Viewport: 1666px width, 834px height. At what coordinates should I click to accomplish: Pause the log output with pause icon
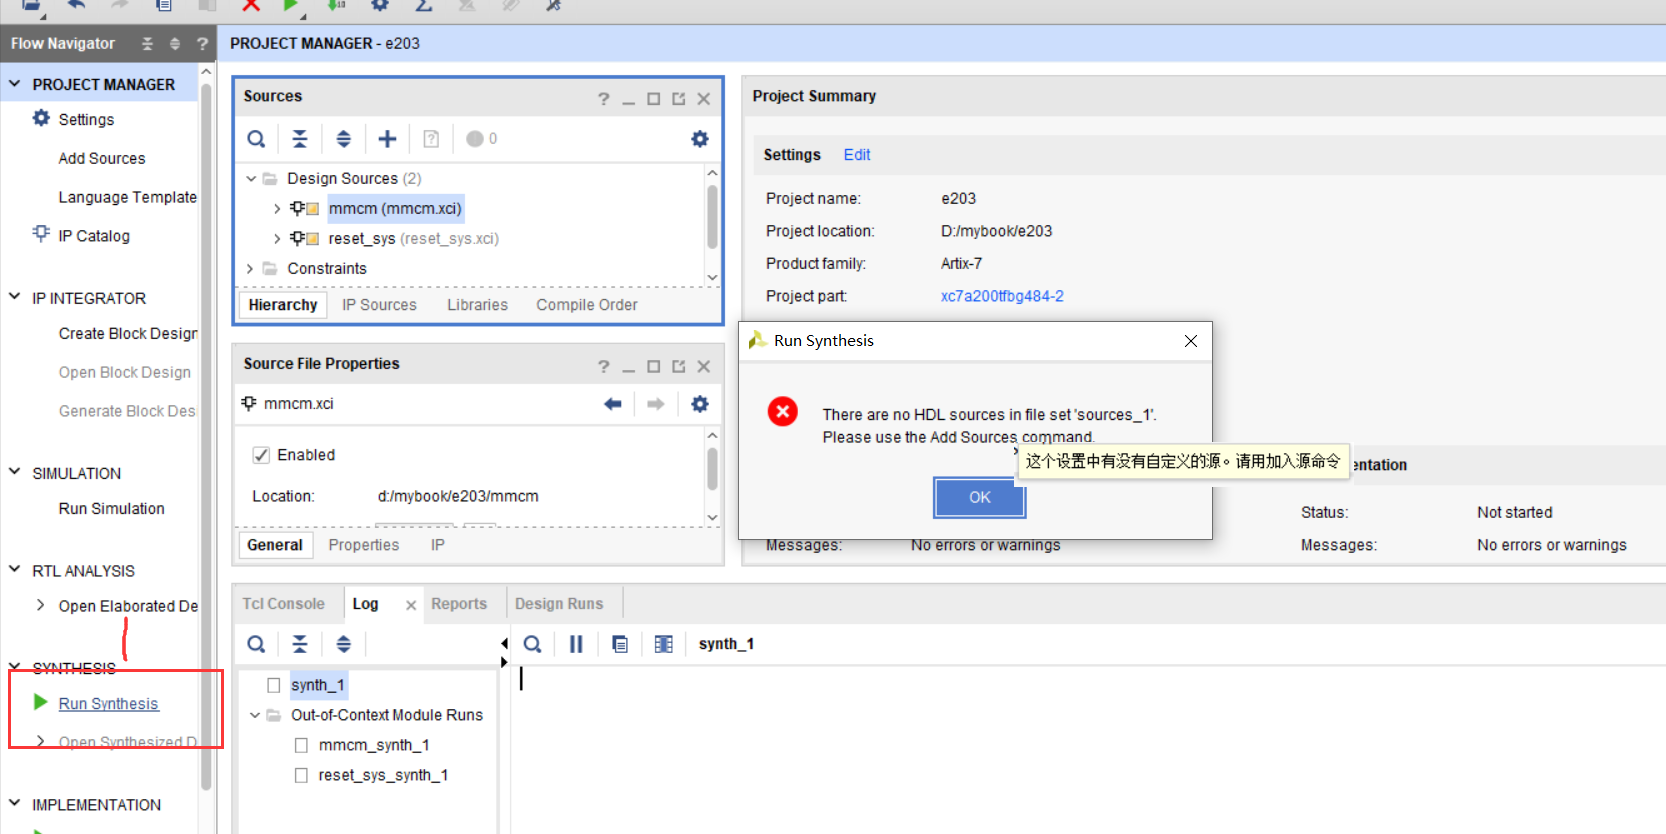(576, 644)
